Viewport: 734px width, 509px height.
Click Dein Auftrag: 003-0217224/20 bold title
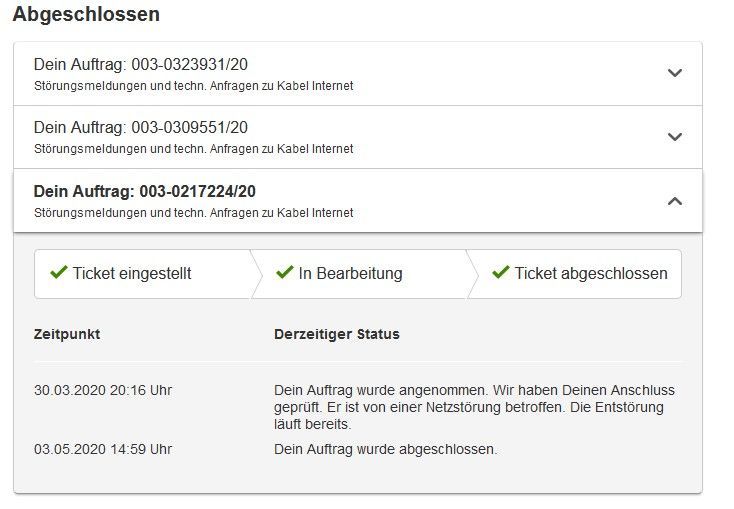point(145,191)
